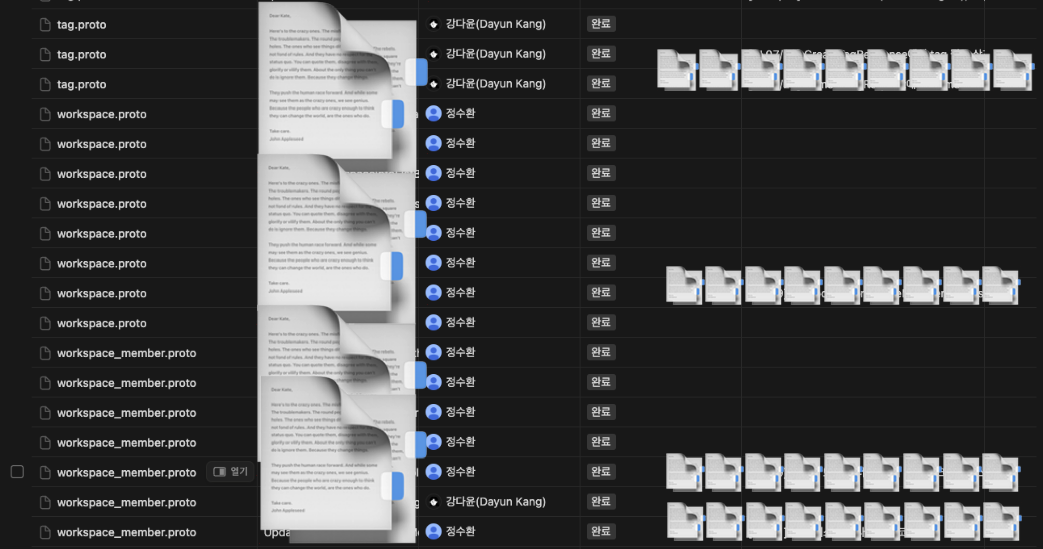The height and width of the screenshot is (549, 1043).
Task: Tick the checkbox beside the workspace_member.proto row
Action: point(17,472)
